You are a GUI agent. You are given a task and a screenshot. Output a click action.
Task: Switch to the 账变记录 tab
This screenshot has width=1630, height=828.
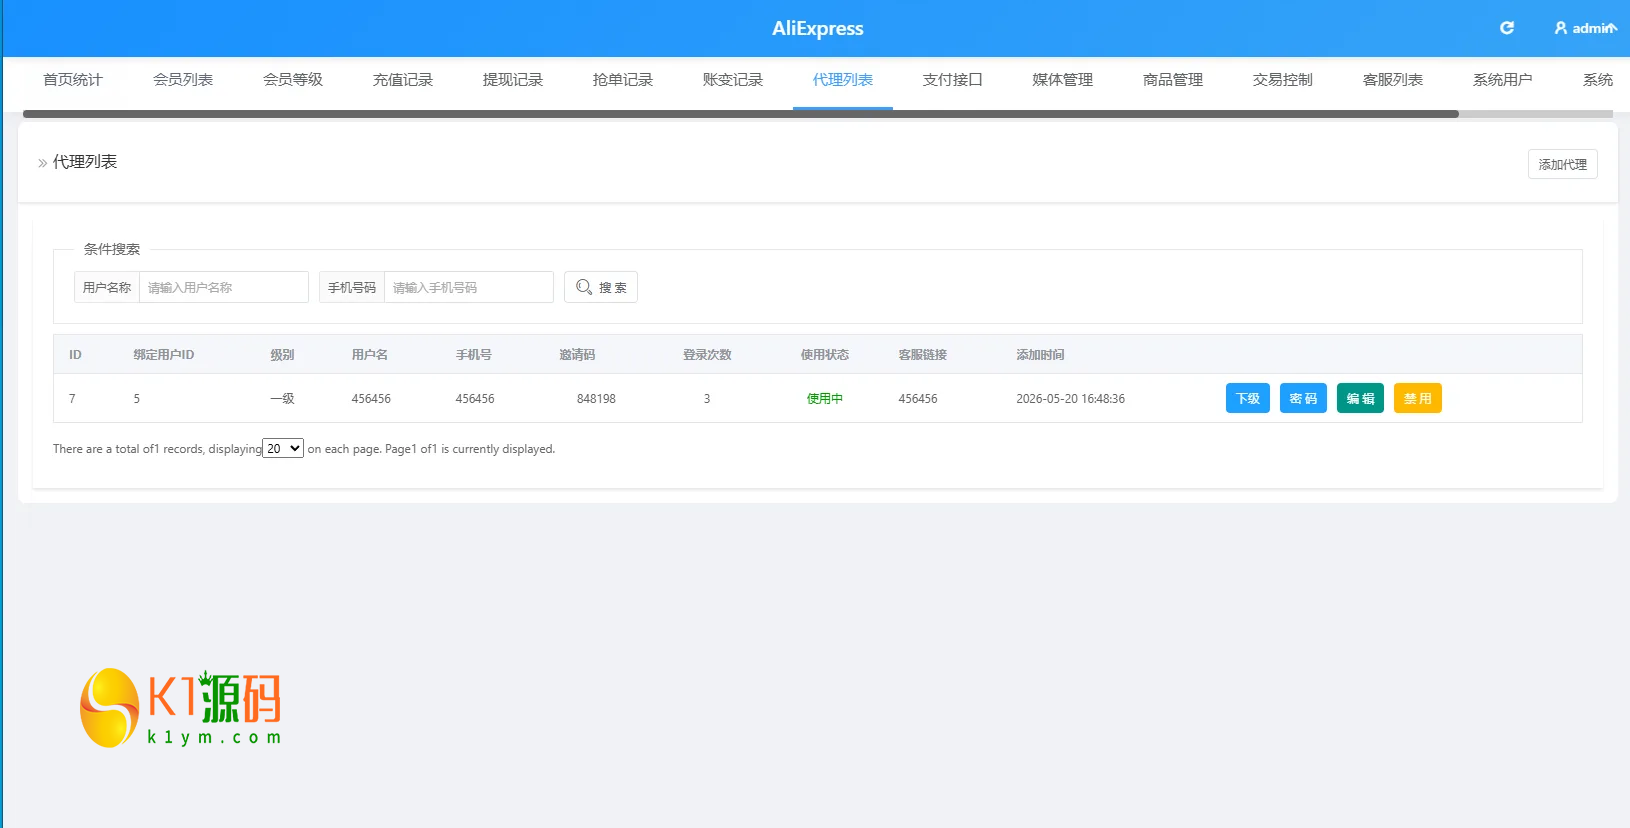733,80
